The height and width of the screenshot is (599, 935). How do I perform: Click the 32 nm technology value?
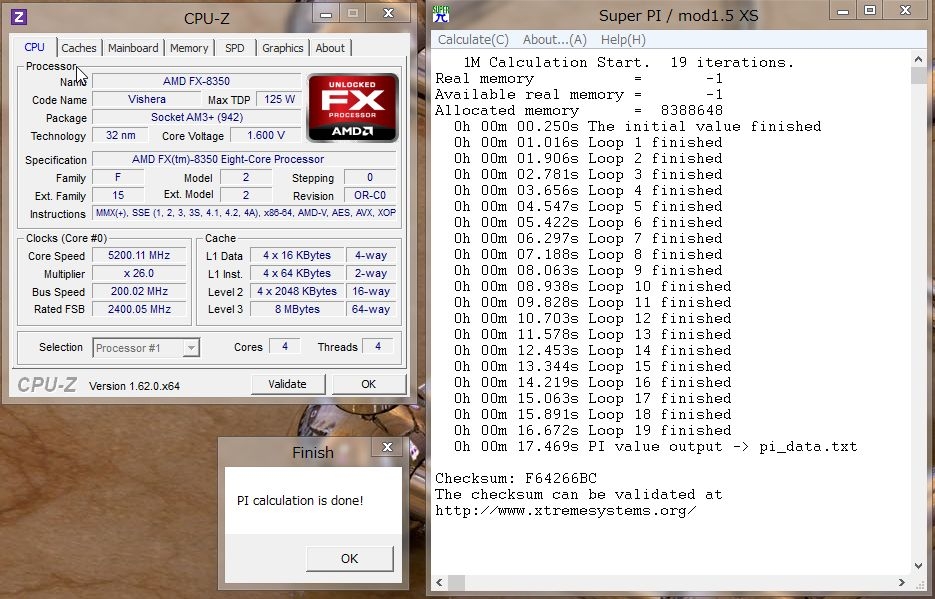click(120, 135)
